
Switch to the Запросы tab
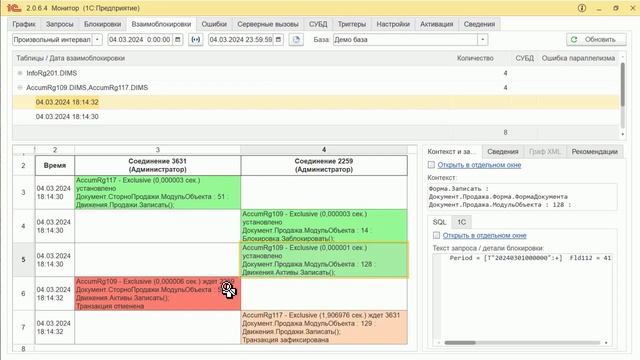[x=60, y=24]
